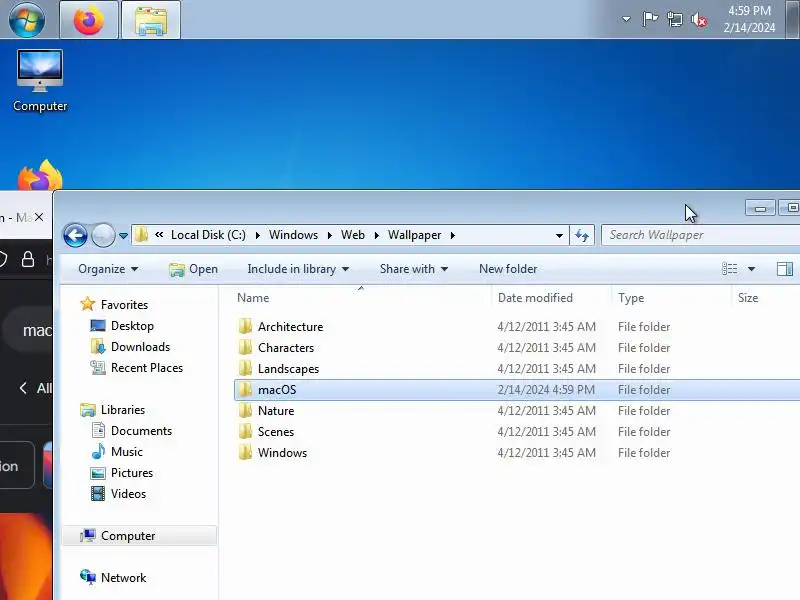Launch Firefox from the taskbar
Screen dimensions: 800x600
(x=89, y=20)
